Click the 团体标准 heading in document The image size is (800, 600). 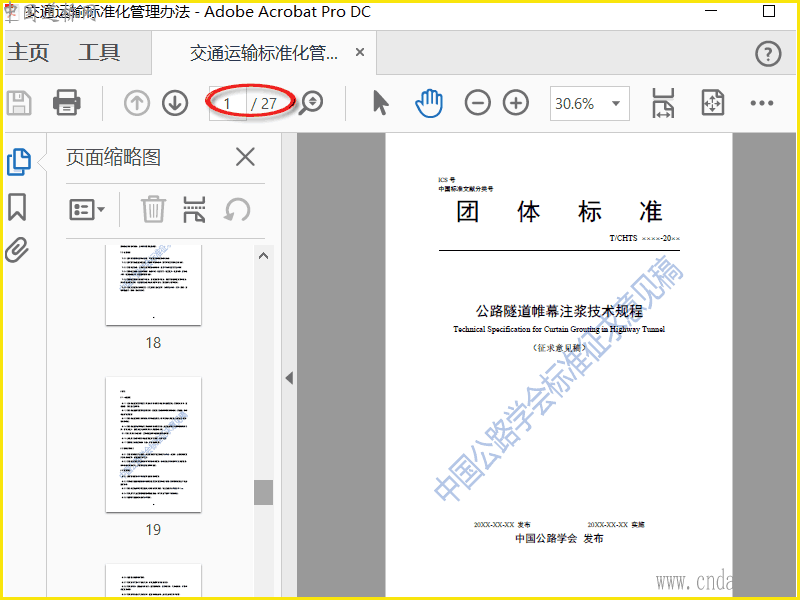(x=559, y=211)
